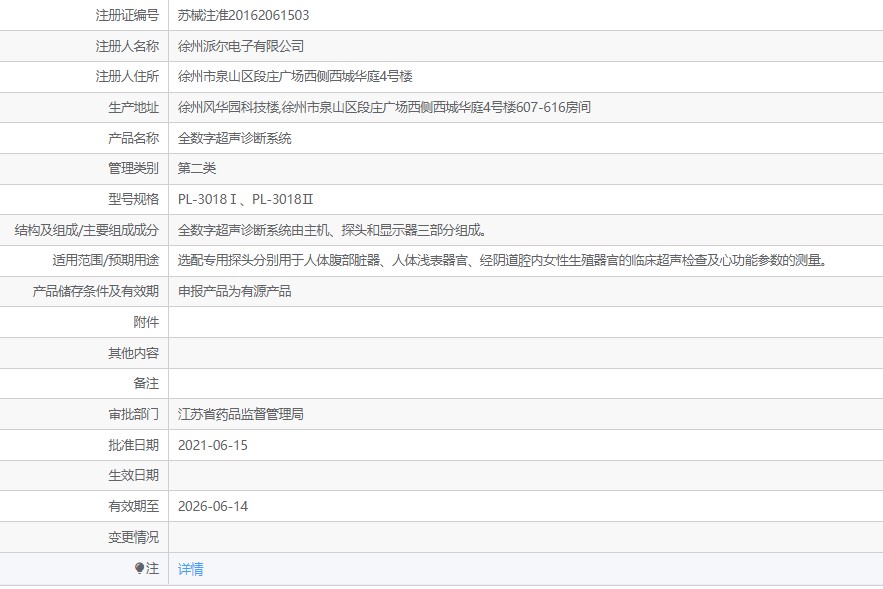The width and height of the screenshot is (883, 589).
Task: Click the intended use text starting 选配专用探头
Action: [502, 260]
